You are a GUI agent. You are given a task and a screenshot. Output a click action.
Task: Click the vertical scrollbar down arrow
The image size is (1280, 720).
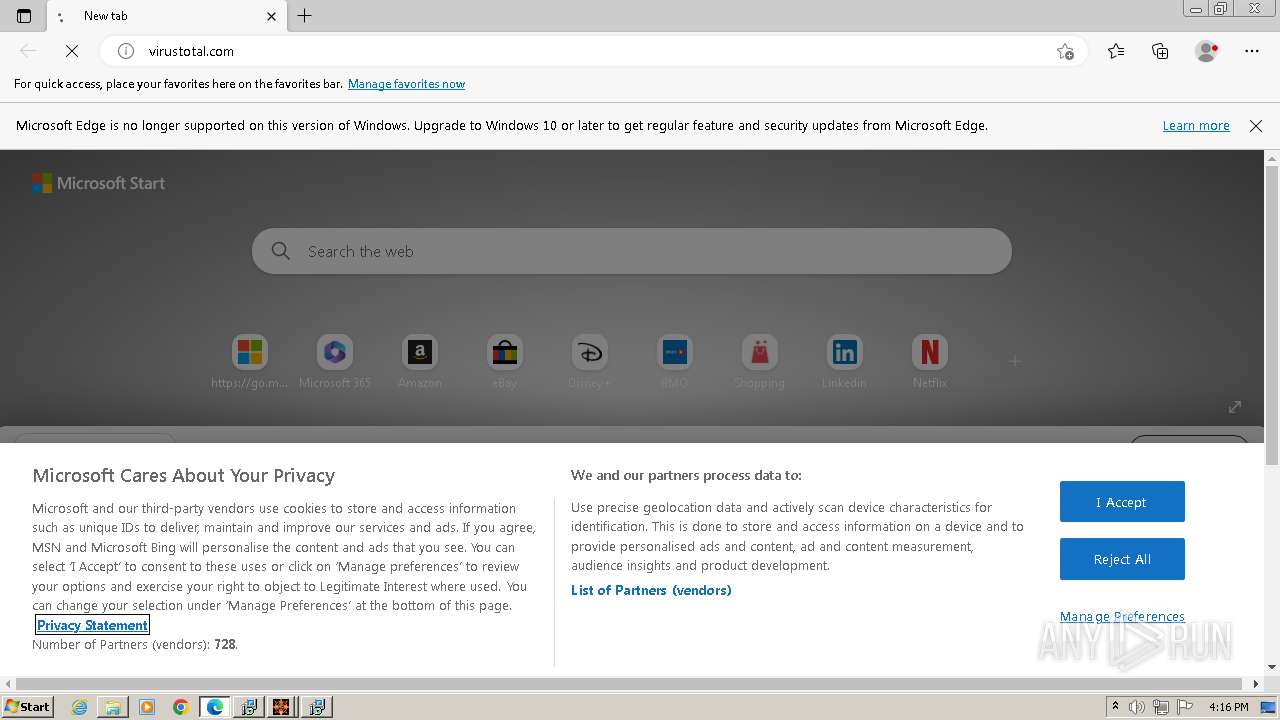click(1272, 667)
